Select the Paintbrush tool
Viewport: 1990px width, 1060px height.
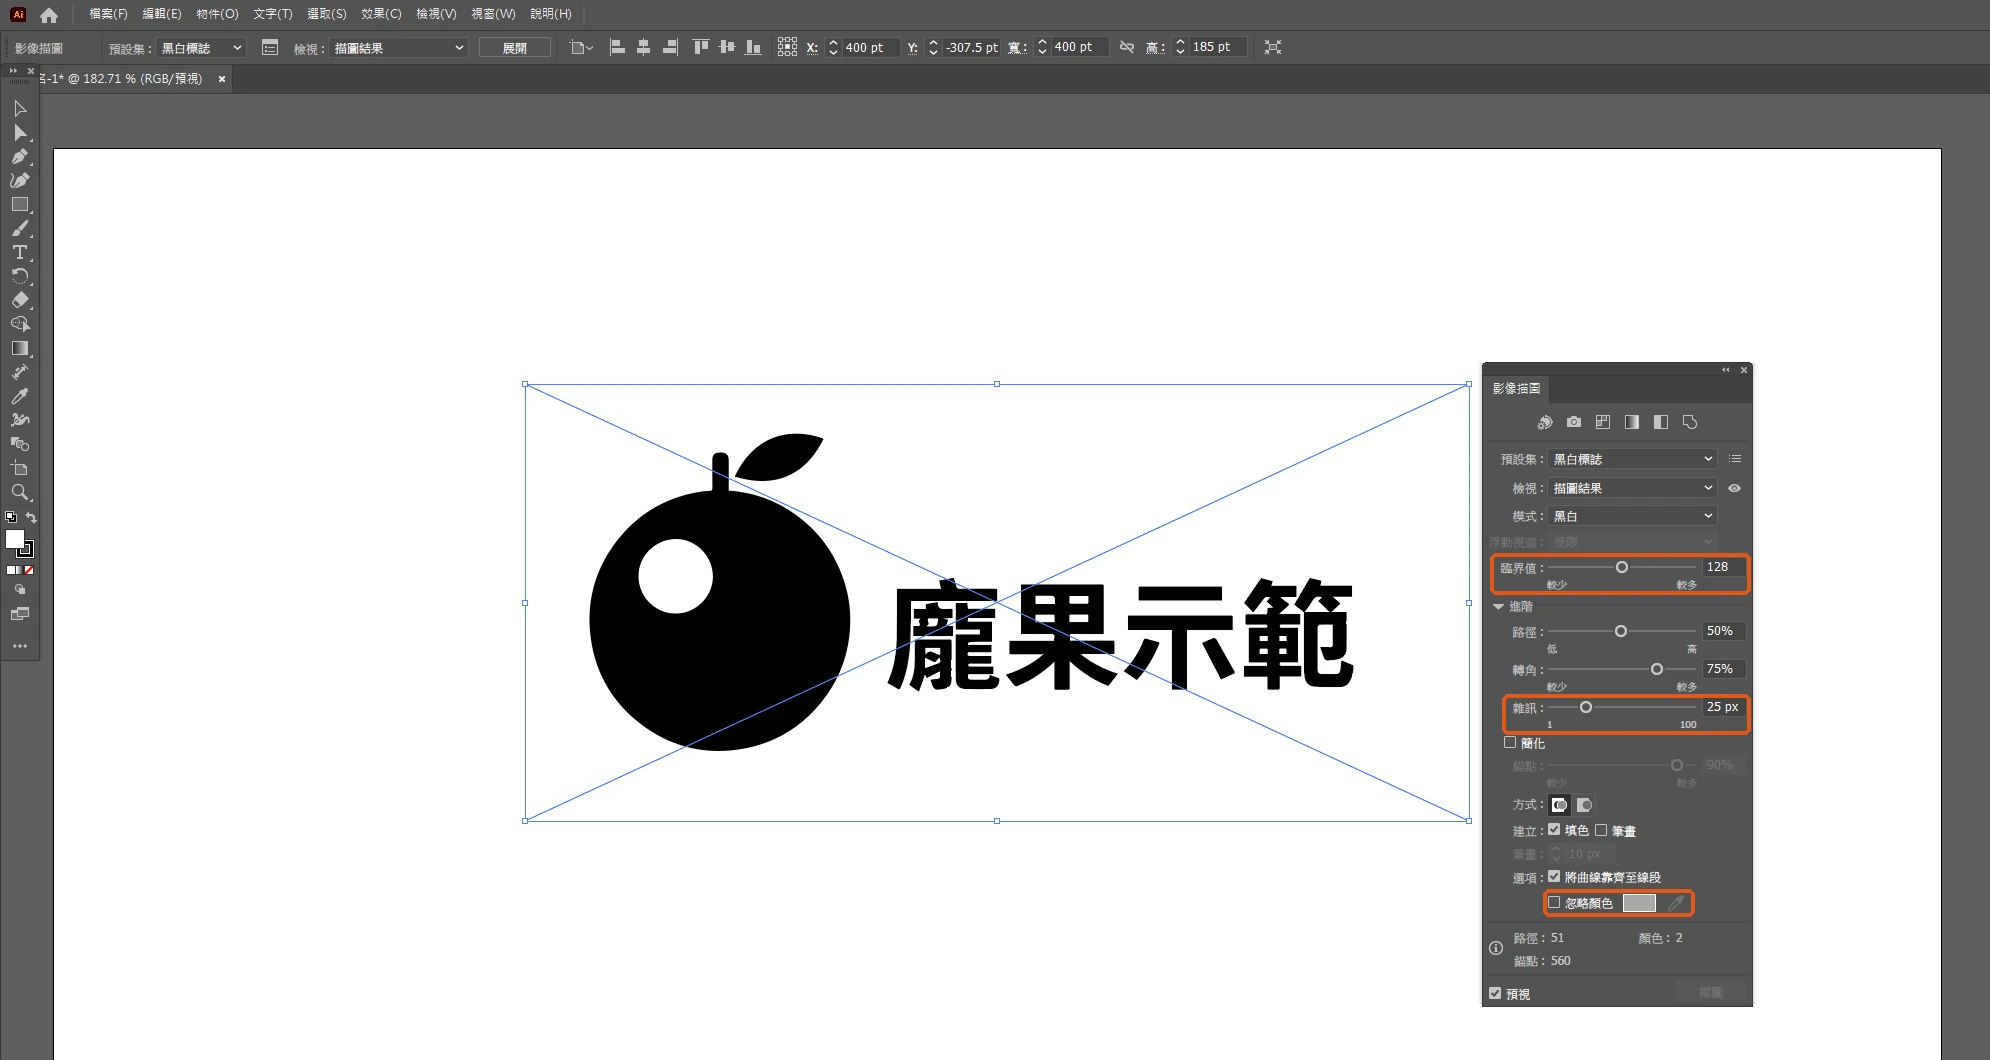click(20, 228)
